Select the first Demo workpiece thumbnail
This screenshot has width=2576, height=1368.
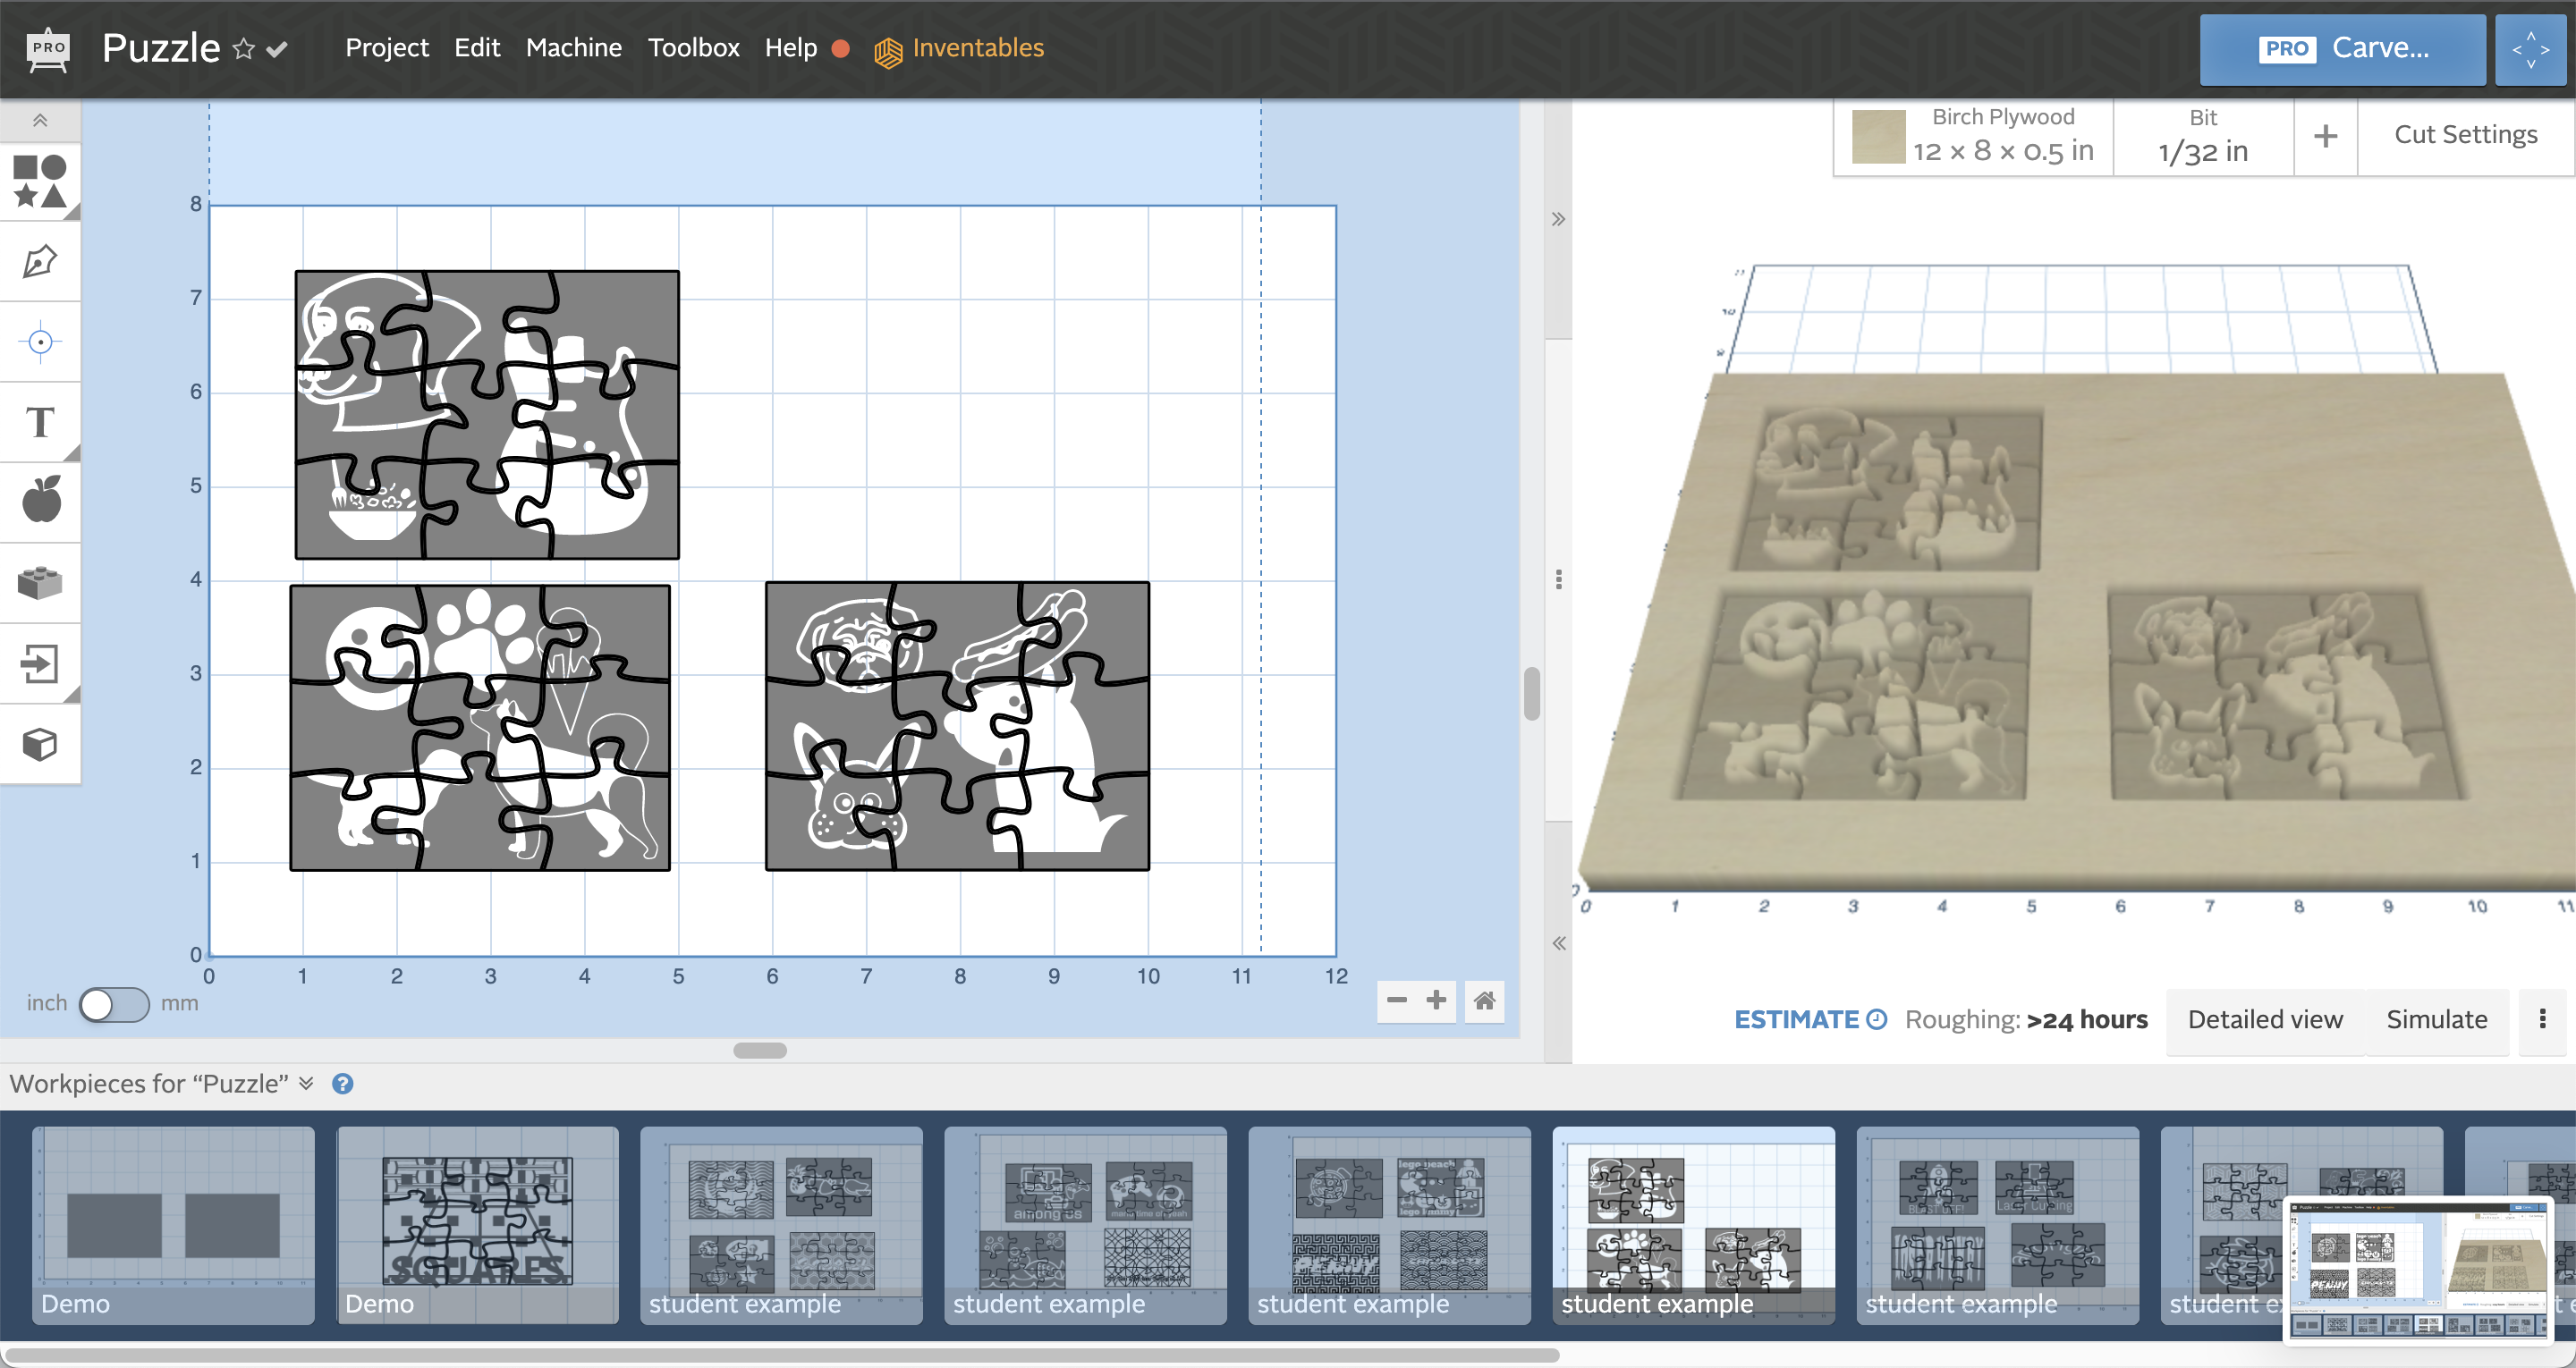[x=173, y=1225]
